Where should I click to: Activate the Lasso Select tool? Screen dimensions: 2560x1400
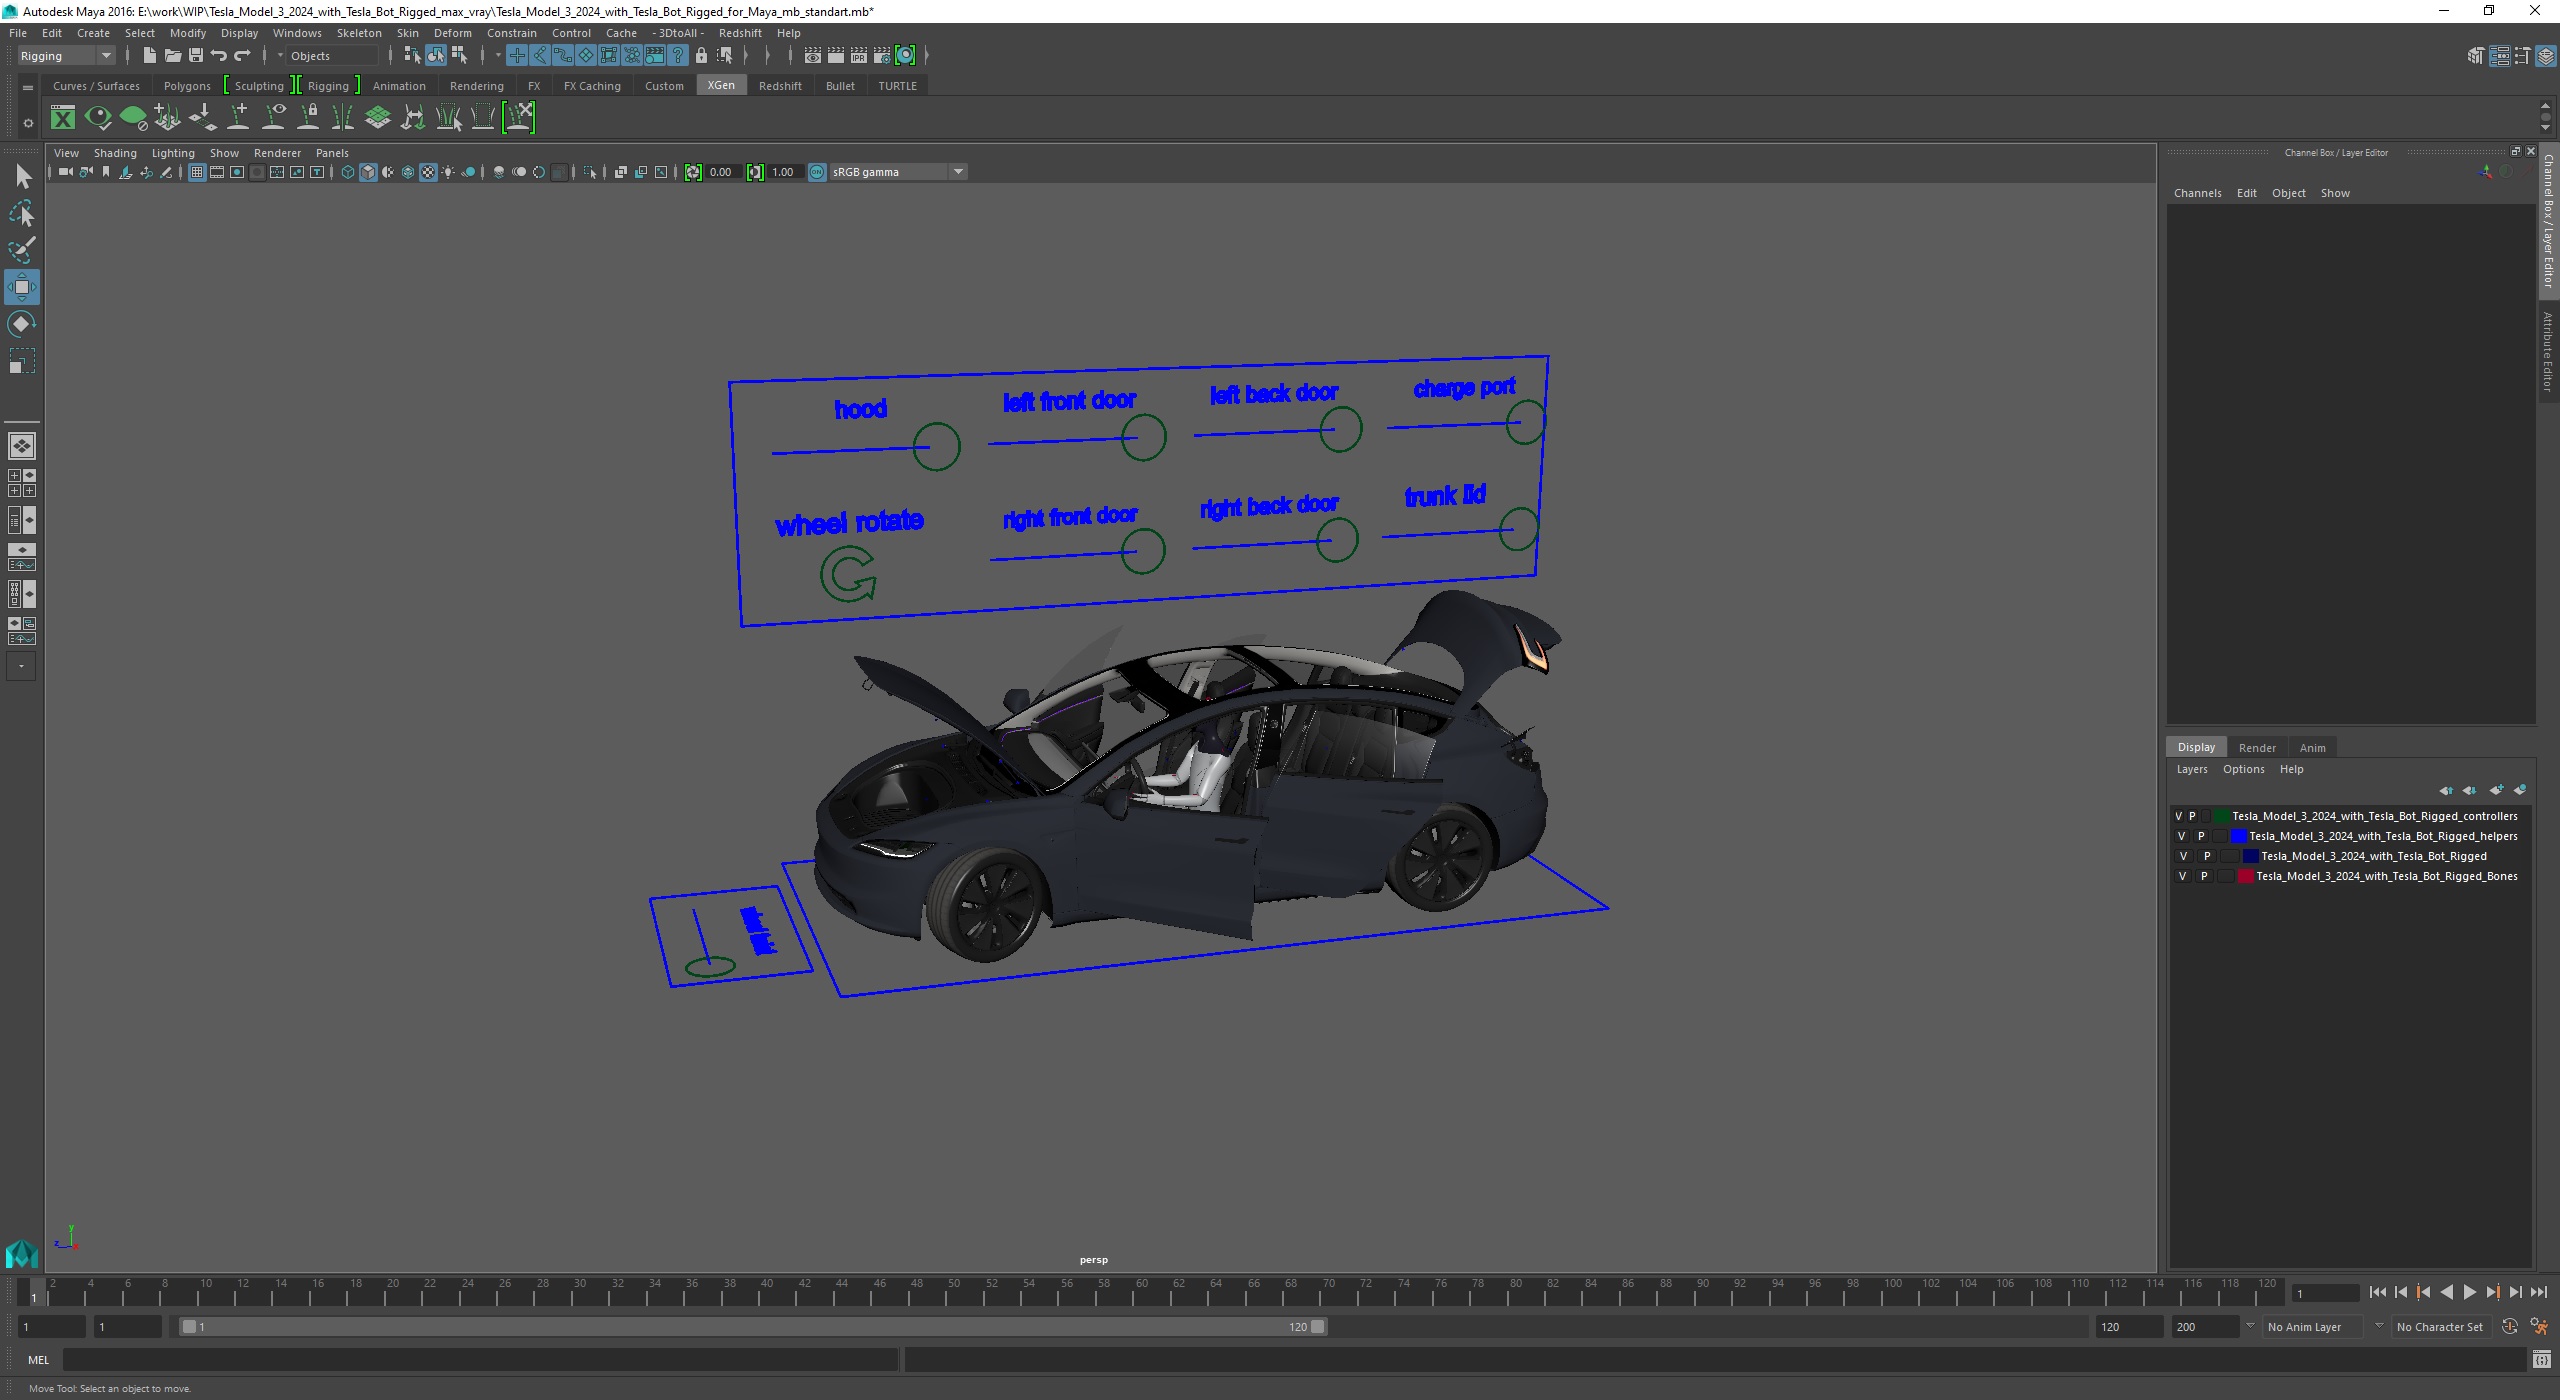pos(22,213)
